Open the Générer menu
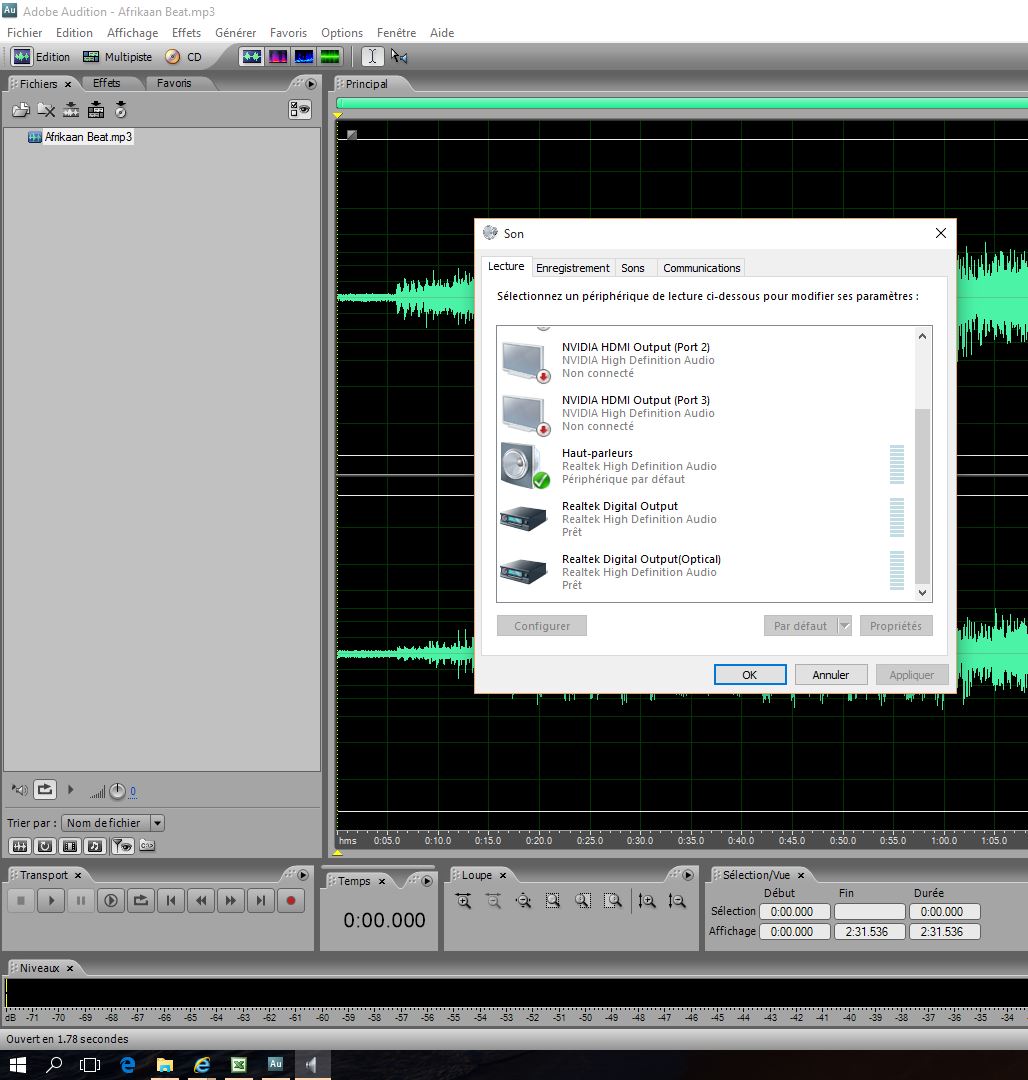 [235, 32]
